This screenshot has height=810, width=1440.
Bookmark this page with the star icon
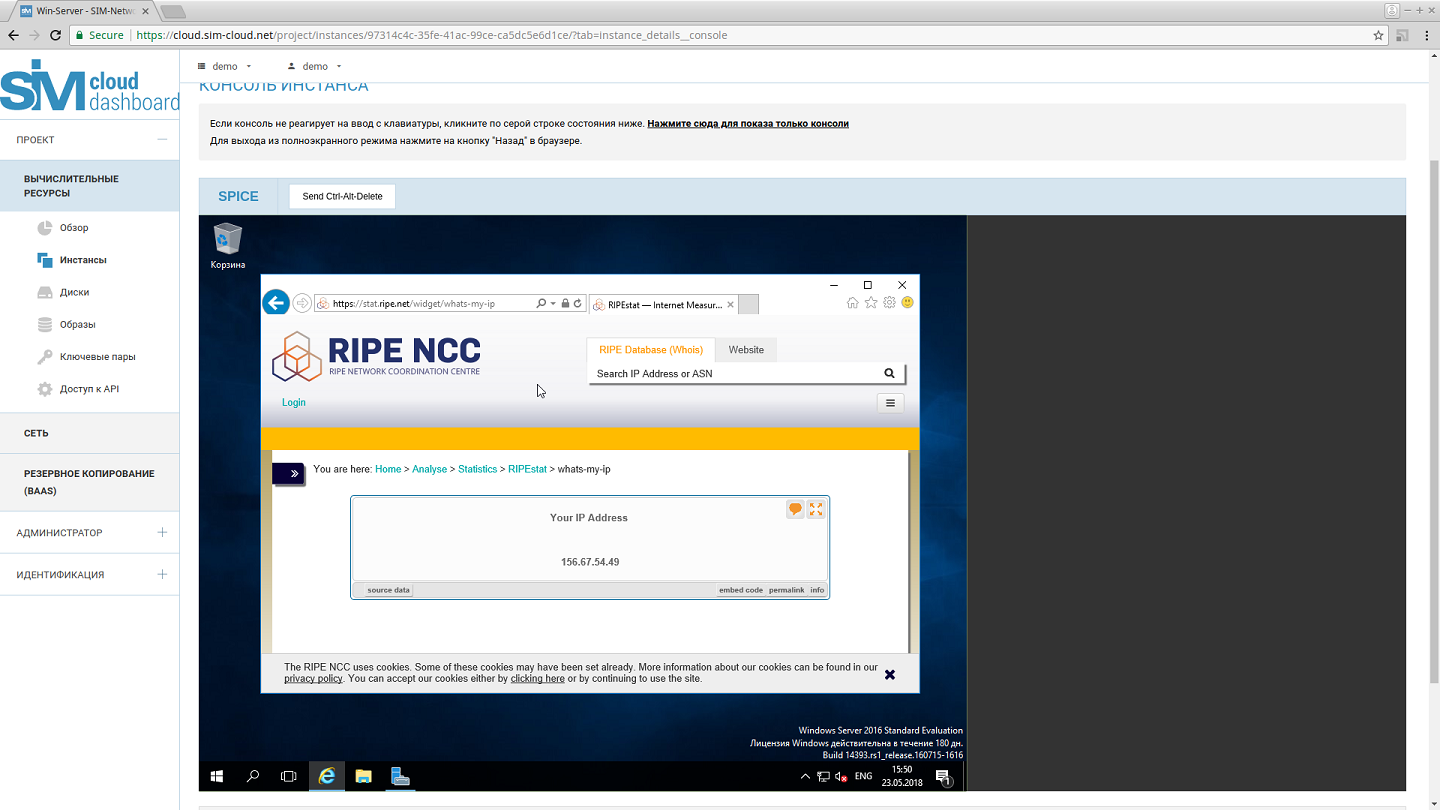[1379, 35]
